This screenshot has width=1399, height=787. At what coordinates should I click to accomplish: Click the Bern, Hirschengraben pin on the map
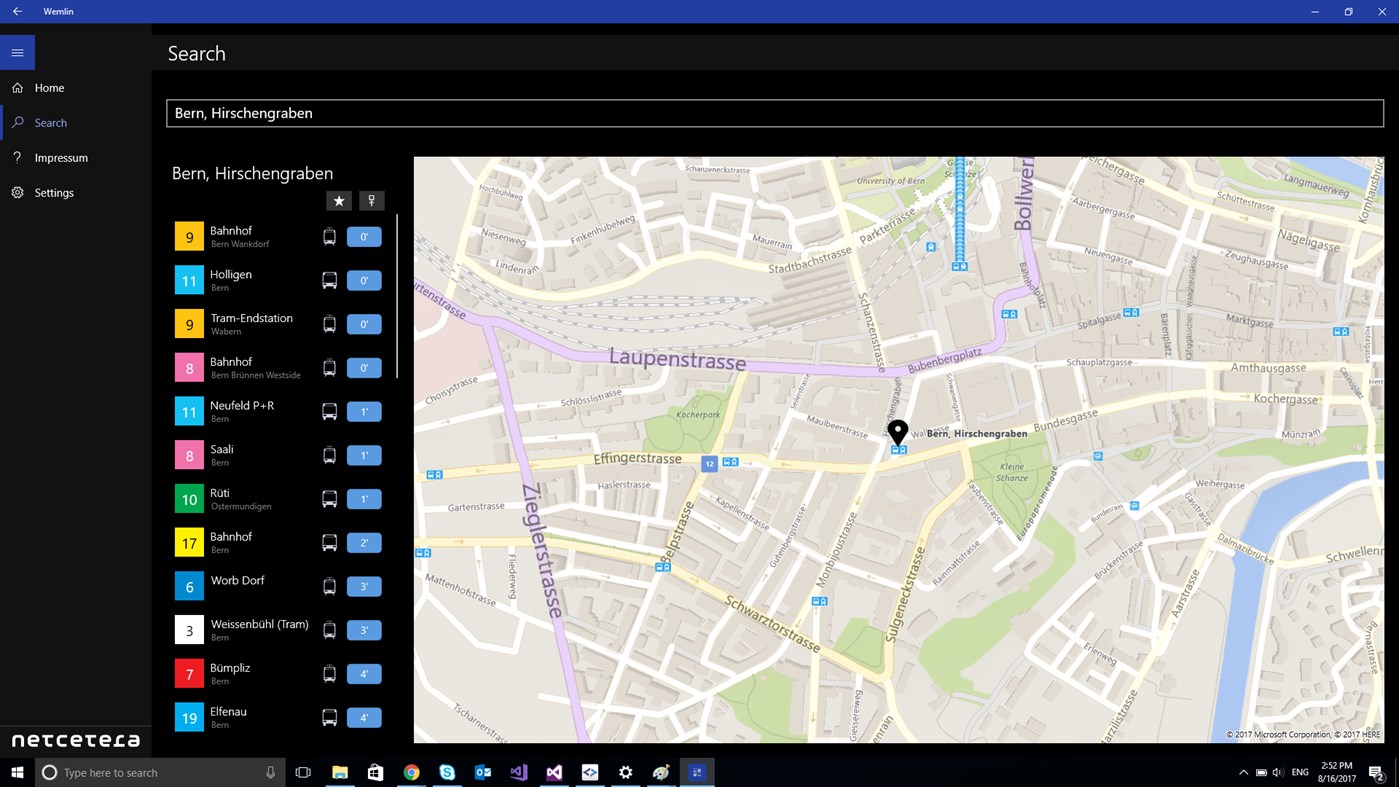[x=897, y=432]
